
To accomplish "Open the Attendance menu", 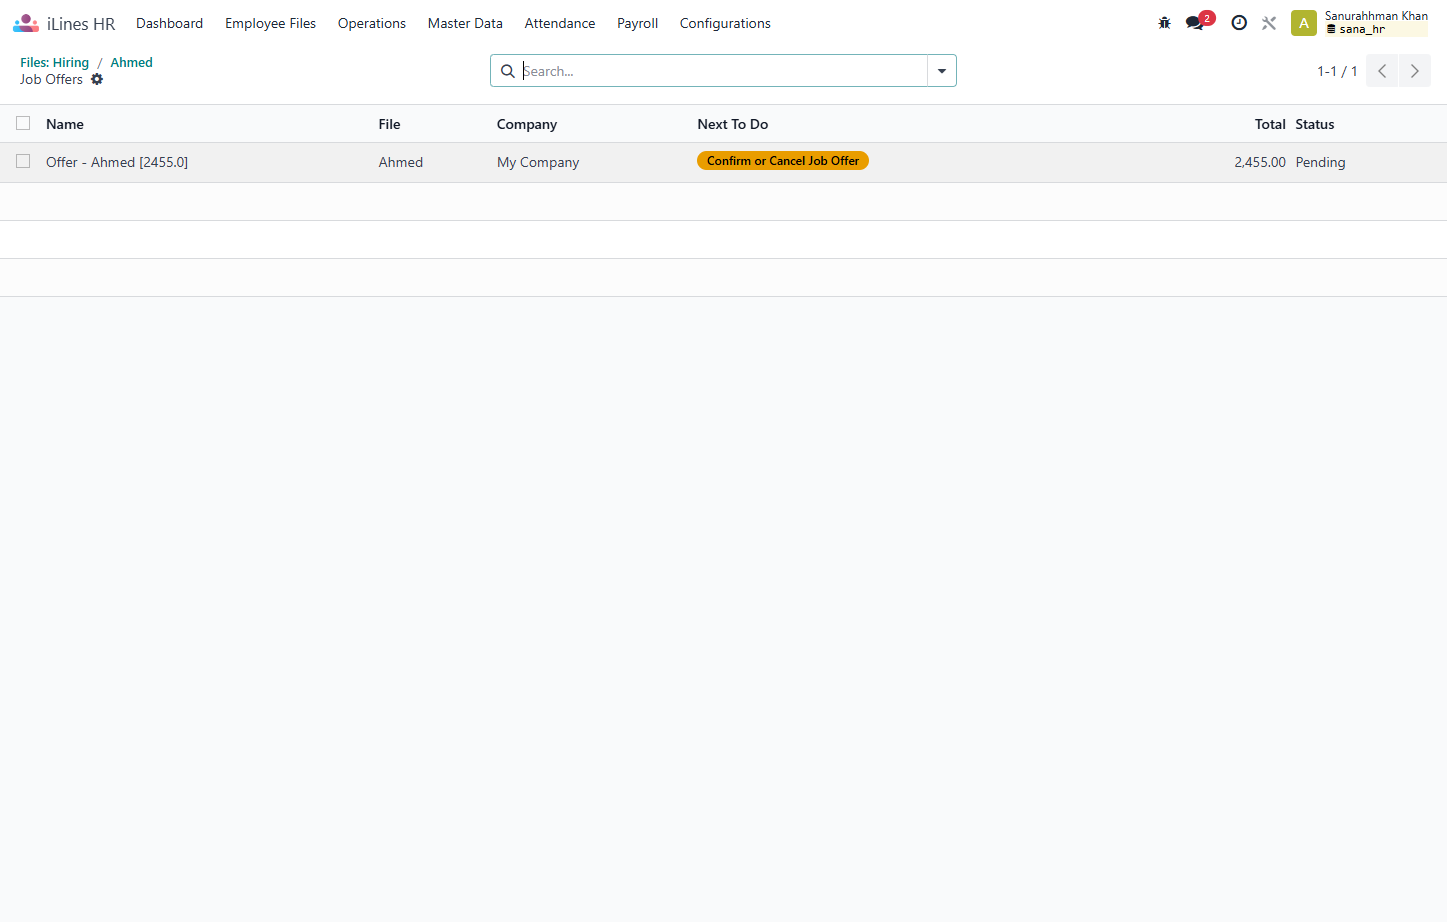I will [560, 23].
